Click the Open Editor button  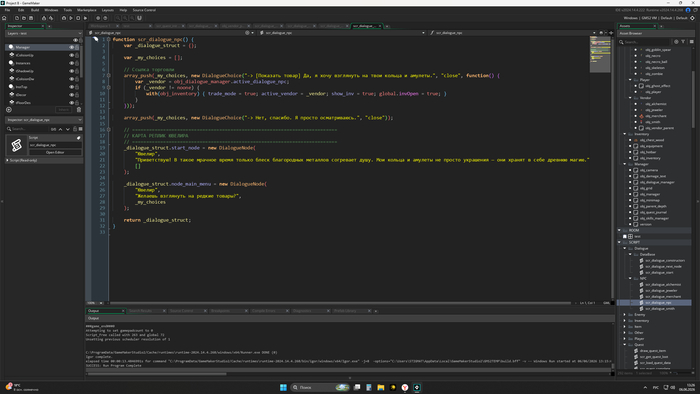(x=55, y=152)
